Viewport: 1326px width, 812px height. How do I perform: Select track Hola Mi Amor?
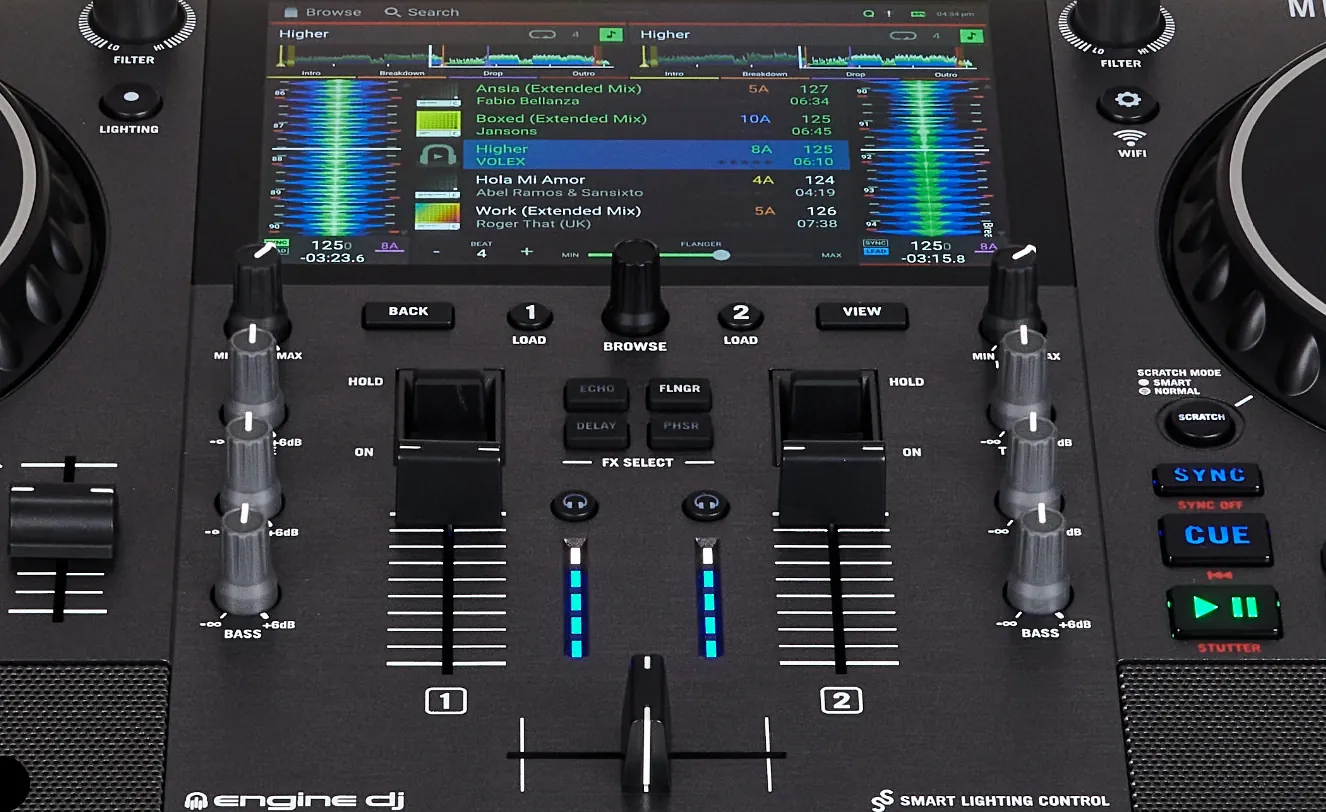pos(656,186)
